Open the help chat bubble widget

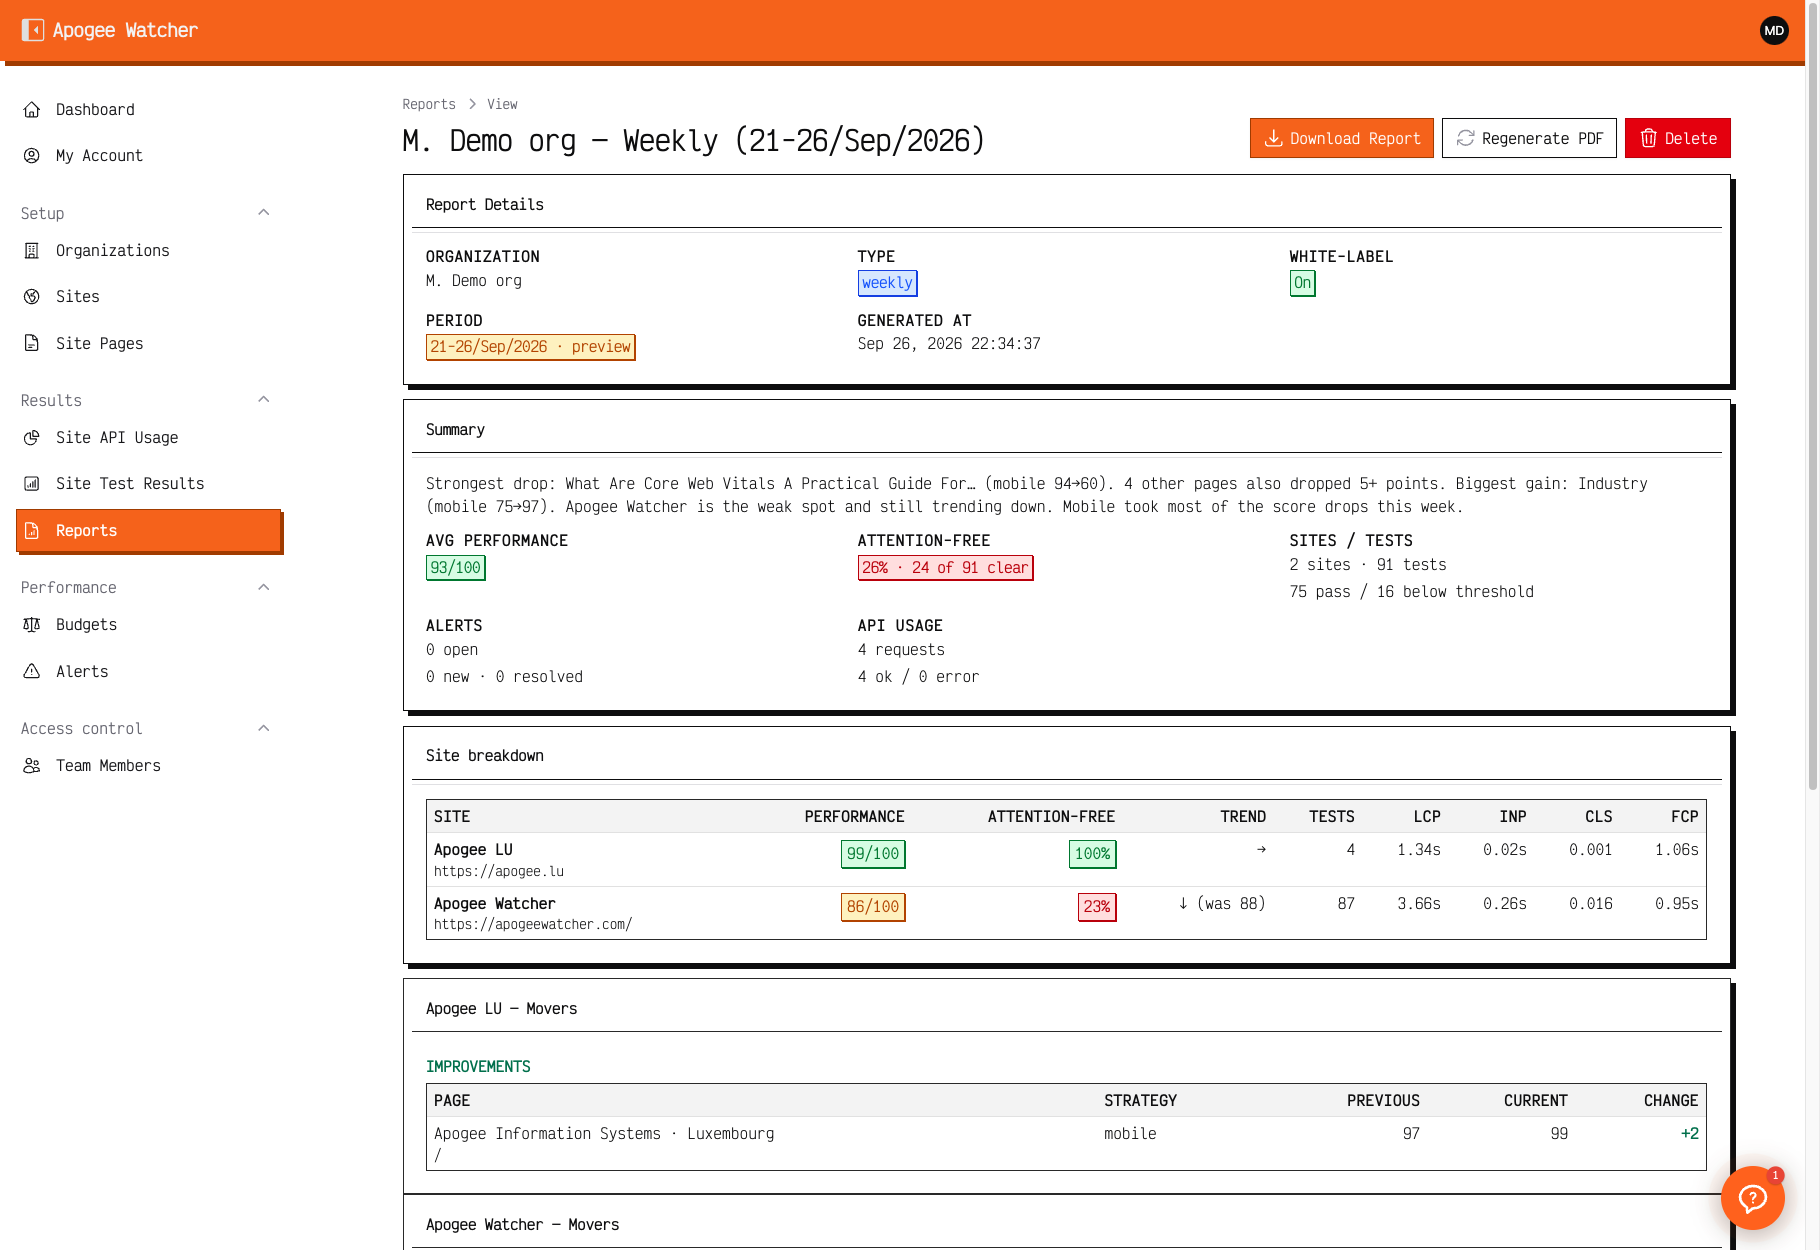[1752, 1197]
